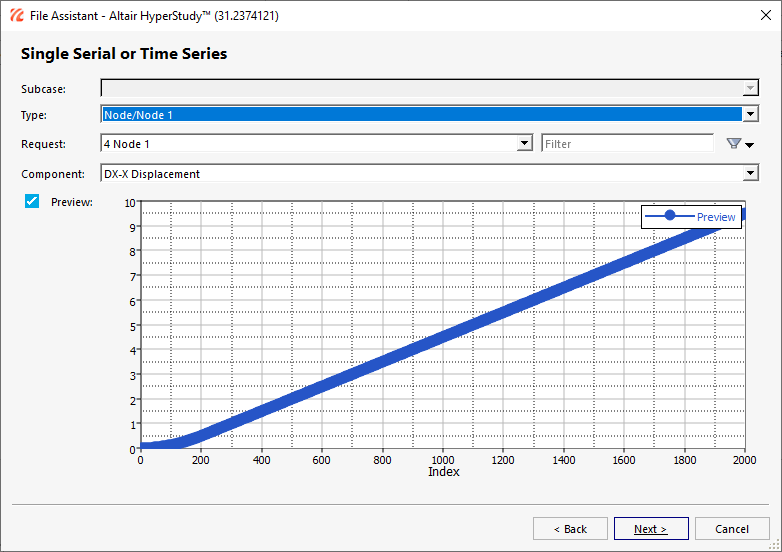Grab the resize grip at window corner
Image resolution: width=782 pixels, height=552 pixels.
click(x=775, y=545)
